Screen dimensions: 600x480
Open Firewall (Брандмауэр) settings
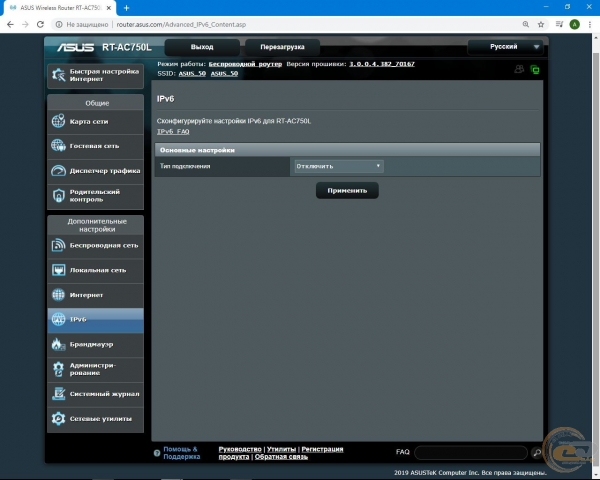pyautogui.click(x=95, y=344)
